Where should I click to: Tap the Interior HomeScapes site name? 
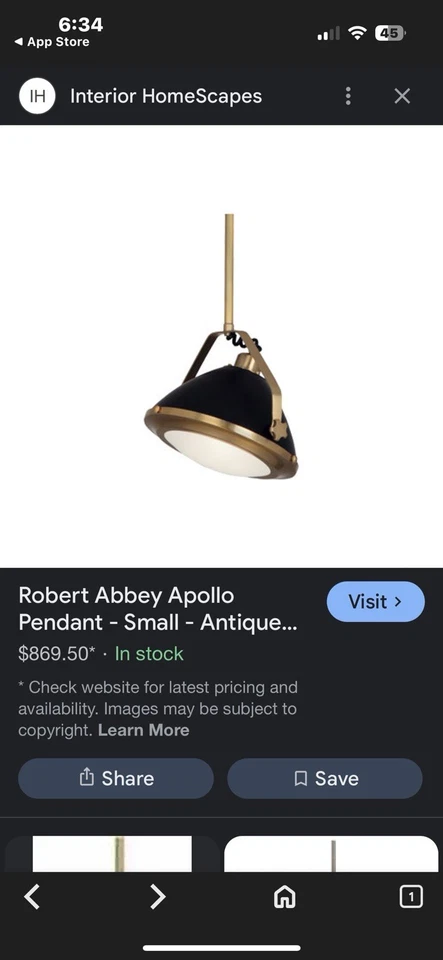tap(166, 96)
